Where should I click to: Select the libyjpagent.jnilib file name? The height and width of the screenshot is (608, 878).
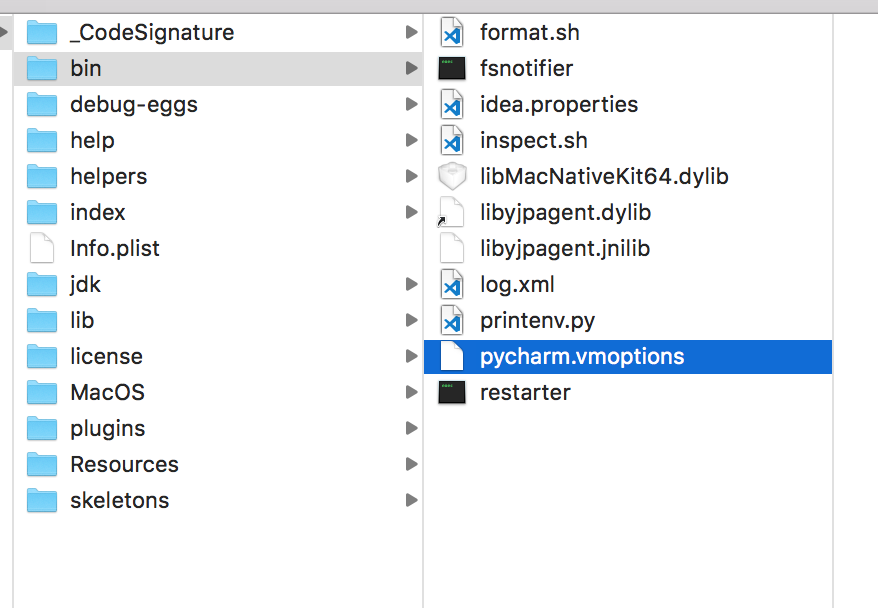click(565, 249)
